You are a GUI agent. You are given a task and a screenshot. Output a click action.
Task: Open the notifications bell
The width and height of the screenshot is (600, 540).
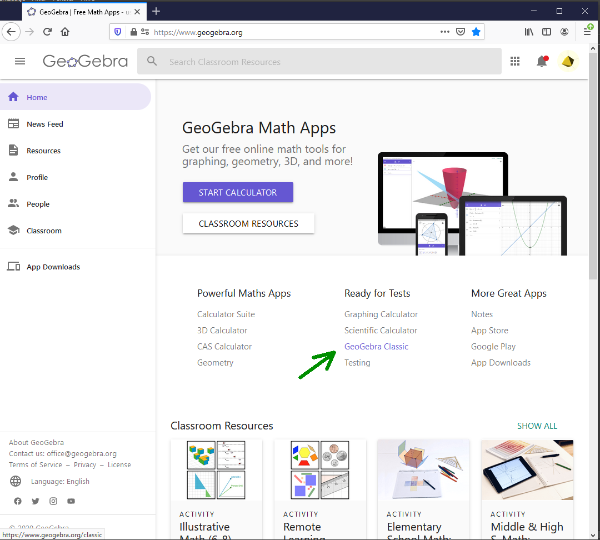coord(542,61)
